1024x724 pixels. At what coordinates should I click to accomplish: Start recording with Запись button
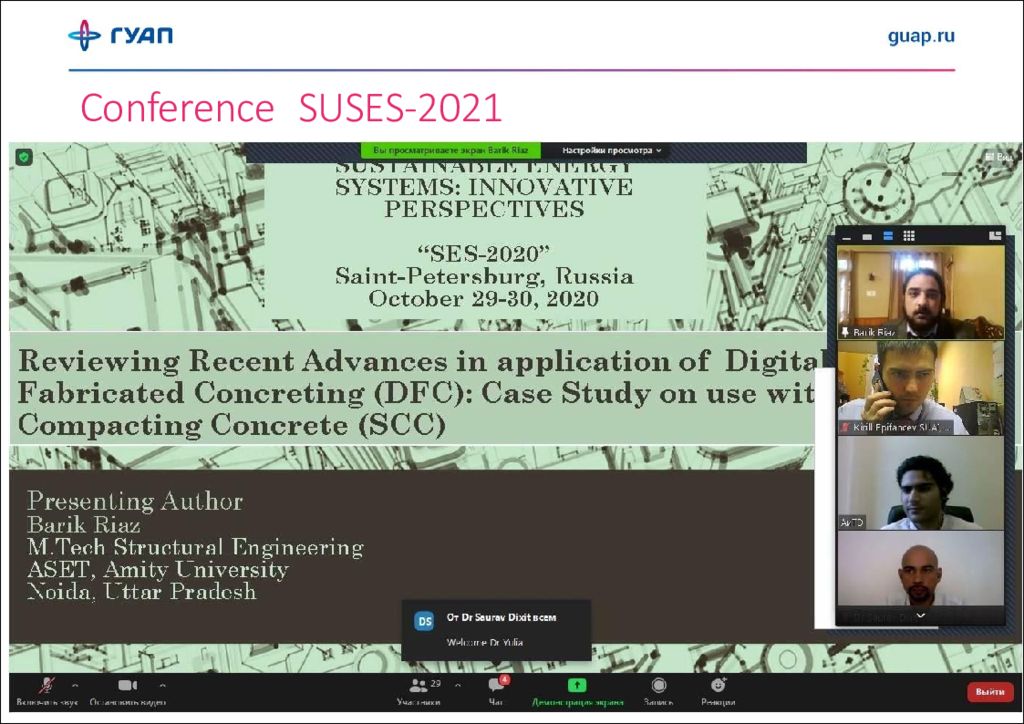click(658, 692)
